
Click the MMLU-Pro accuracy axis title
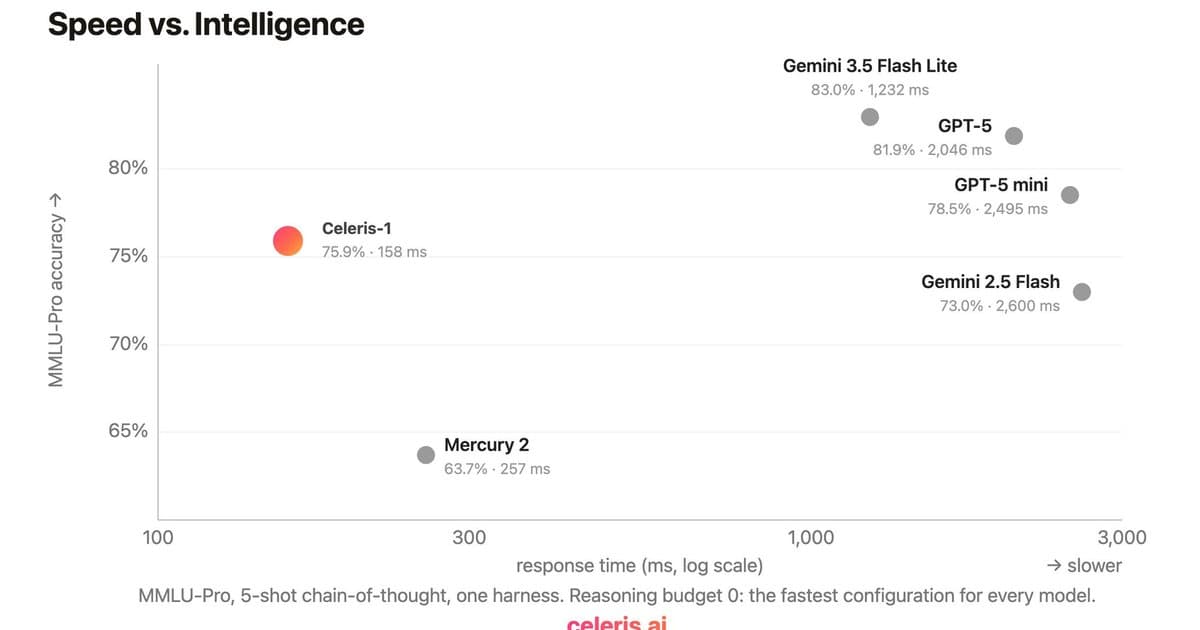(57, 289)
